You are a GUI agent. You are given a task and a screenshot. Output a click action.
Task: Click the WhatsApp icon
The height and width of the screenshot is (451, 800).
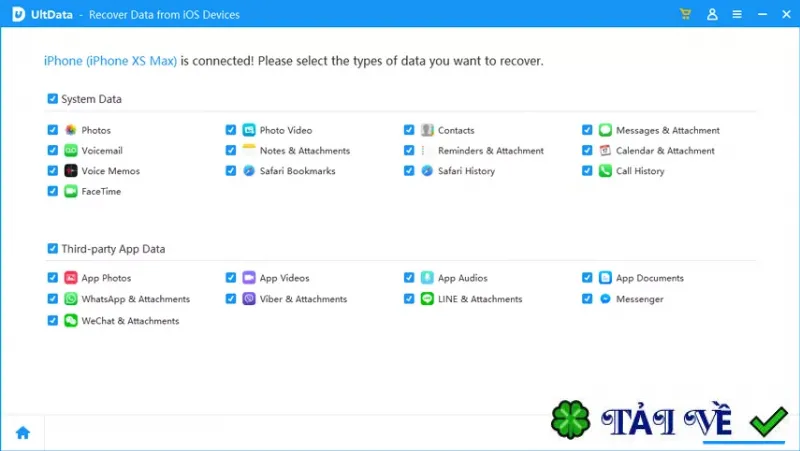tap(70, 298)
